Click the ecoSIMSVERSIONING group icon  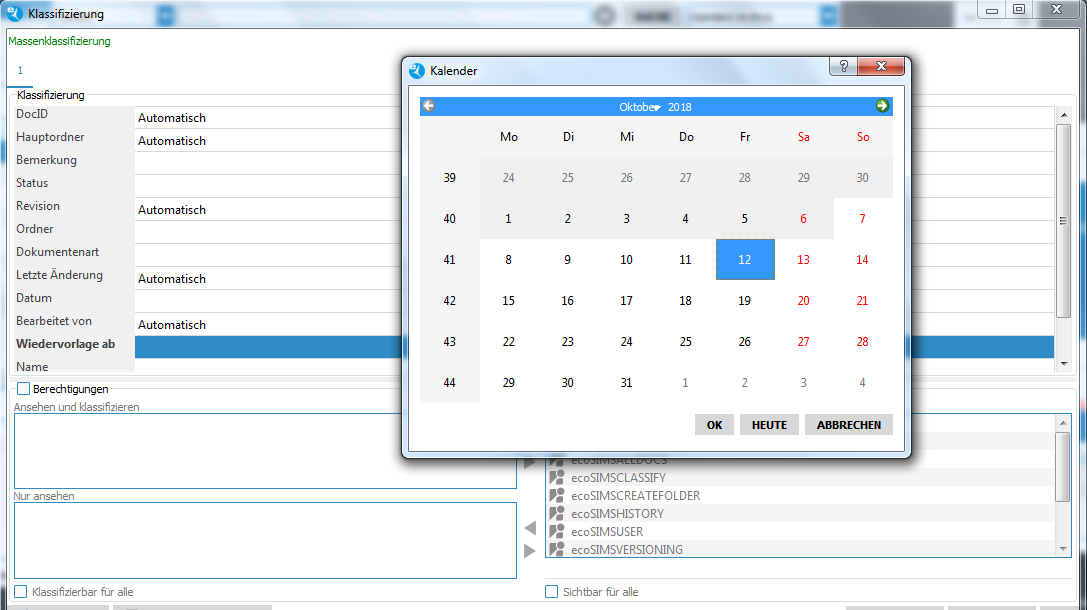tap(557, 550)
